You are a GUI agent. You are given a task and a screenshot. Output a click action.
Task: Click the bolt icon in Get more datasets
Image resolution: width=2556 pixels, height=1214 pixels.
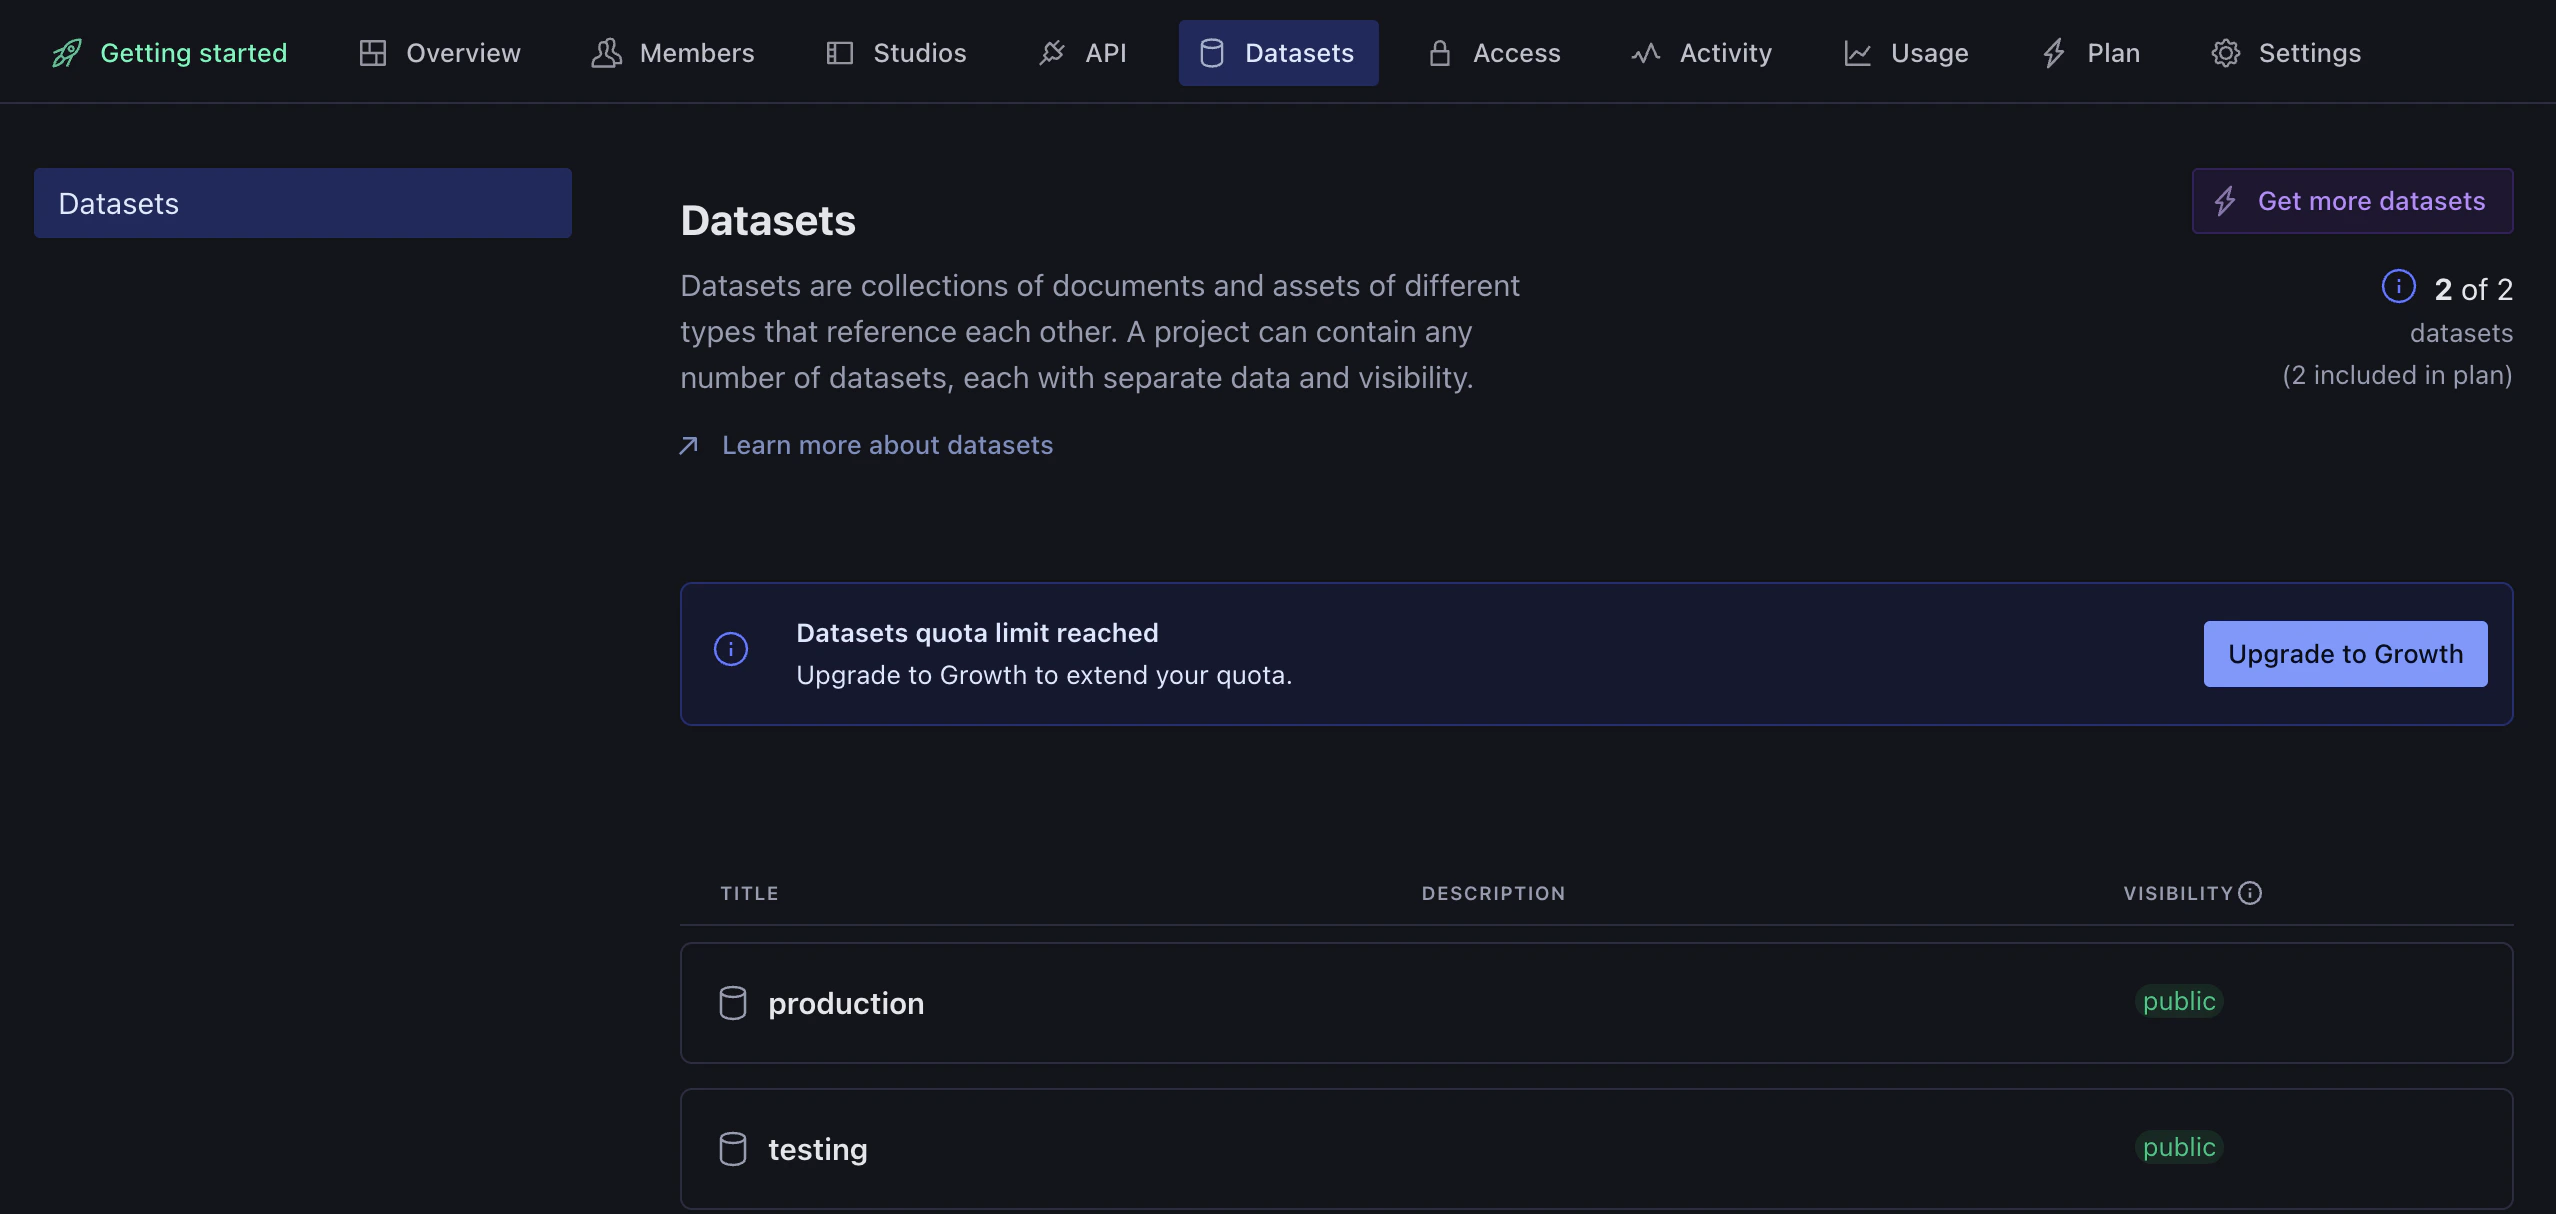click(2225, 201)
